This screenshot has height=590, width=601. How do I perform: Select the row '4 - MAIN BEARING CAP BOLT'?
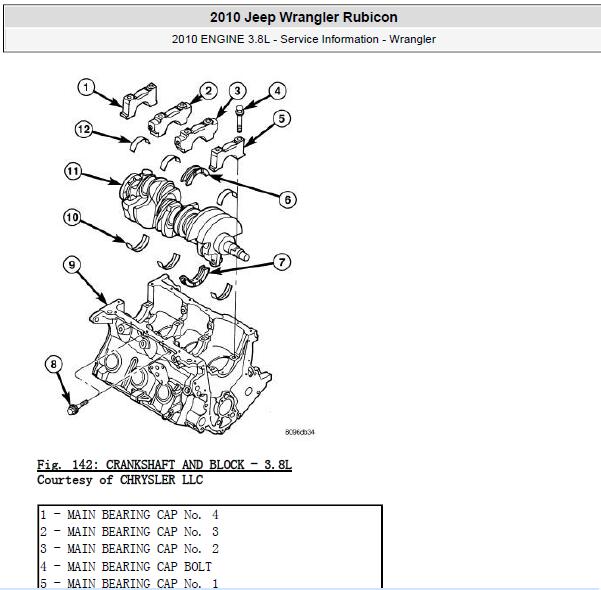click(210, 566)
